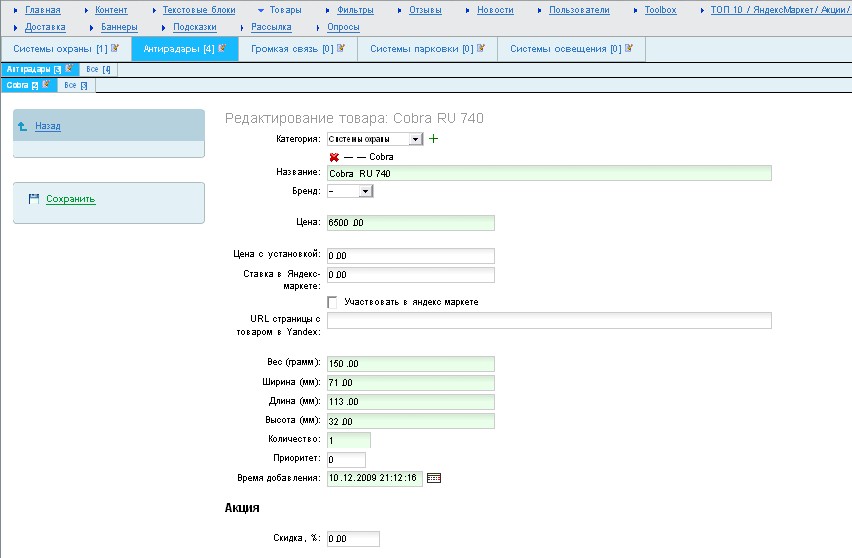
Task: Click the Сохранить link
Action: click(71, 199)
